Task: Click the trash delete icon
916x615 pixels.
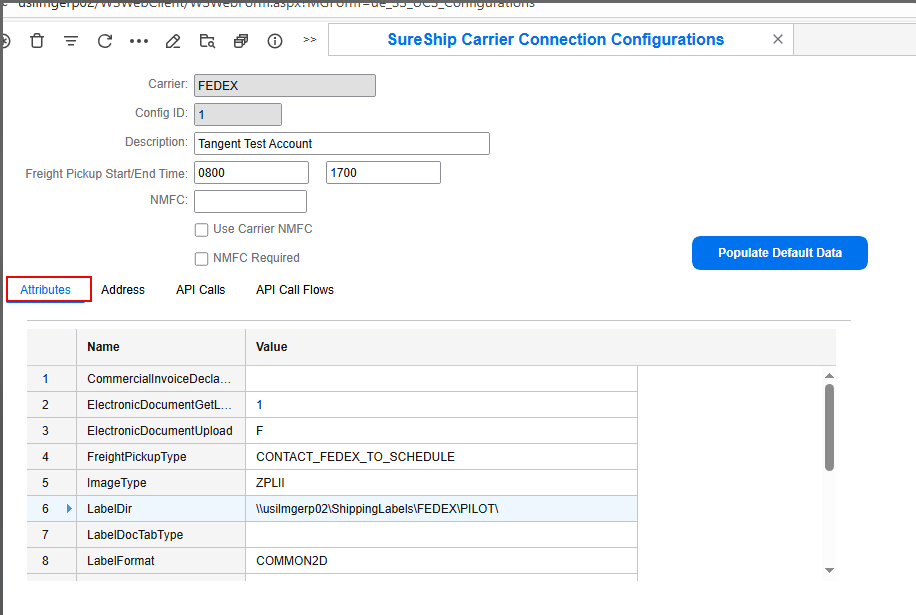Action: [37, 41]
